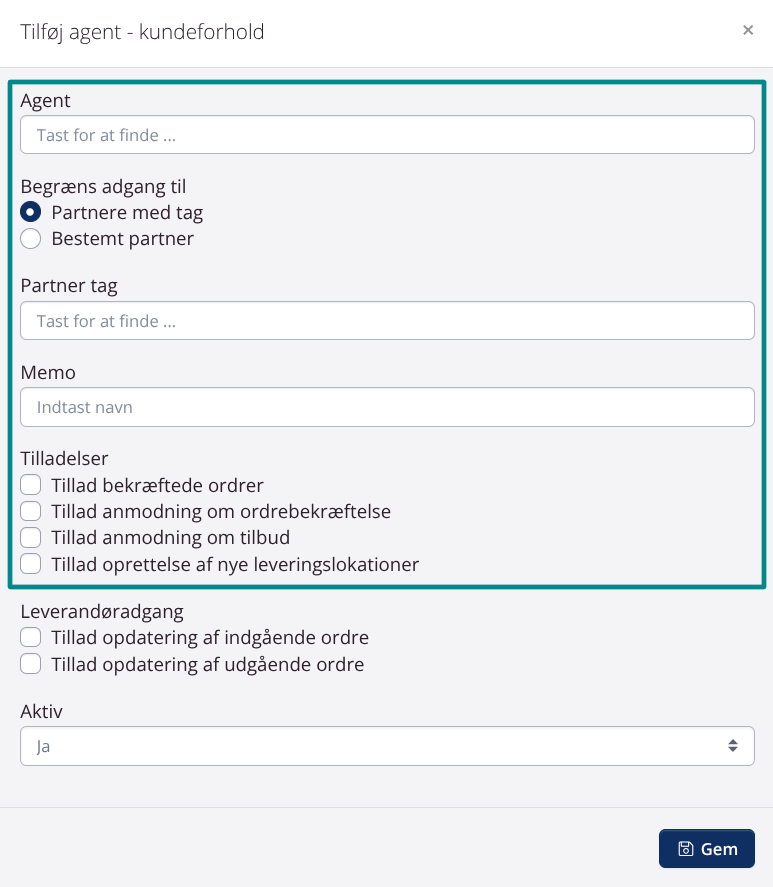The image size is (773, 887).
Task: Click the 'Bestemt partner' label text
Action: coord(122,239)
